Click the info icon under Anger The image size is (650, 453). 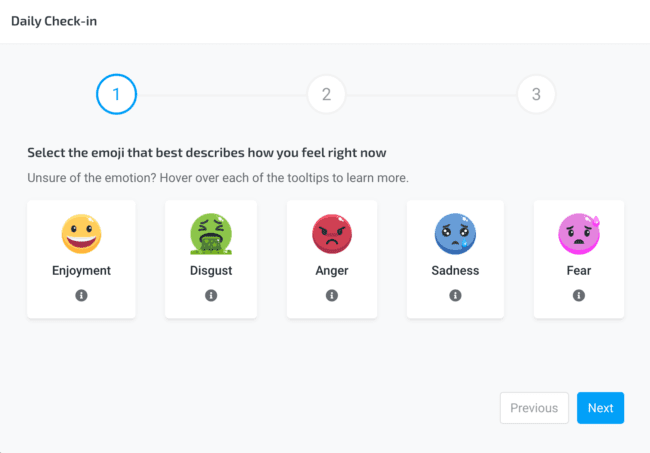(x=332, y=295)
